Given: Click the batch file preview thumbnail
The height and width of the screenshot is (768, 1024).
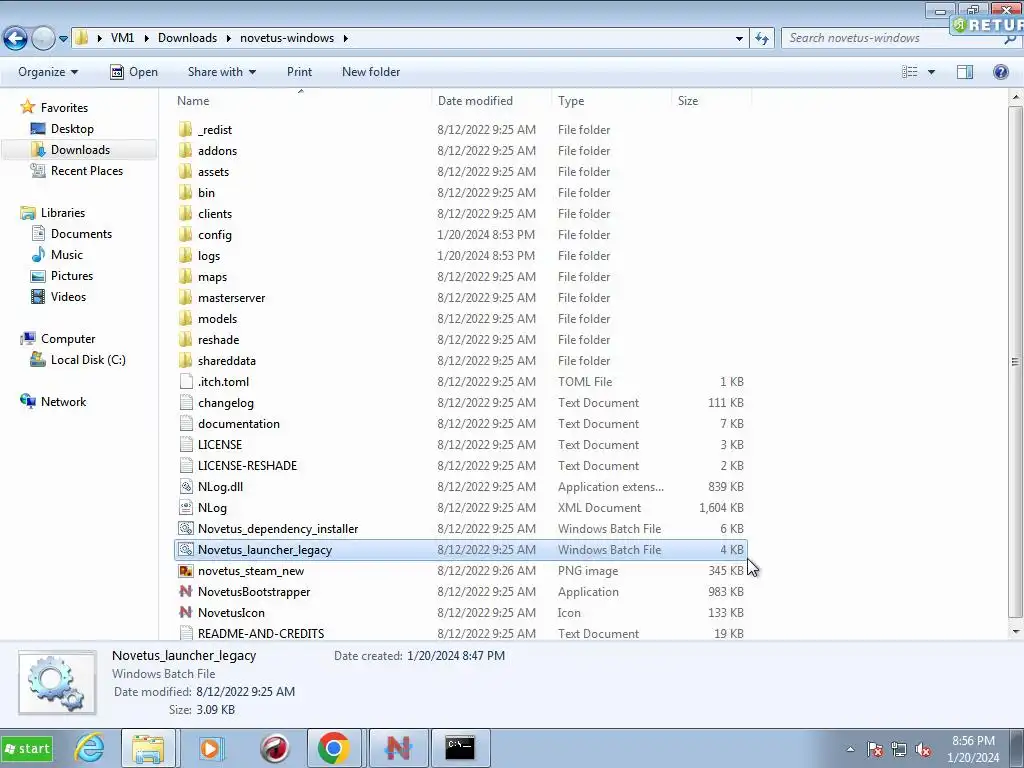Looking at the screenshot, I should [57, 682].
